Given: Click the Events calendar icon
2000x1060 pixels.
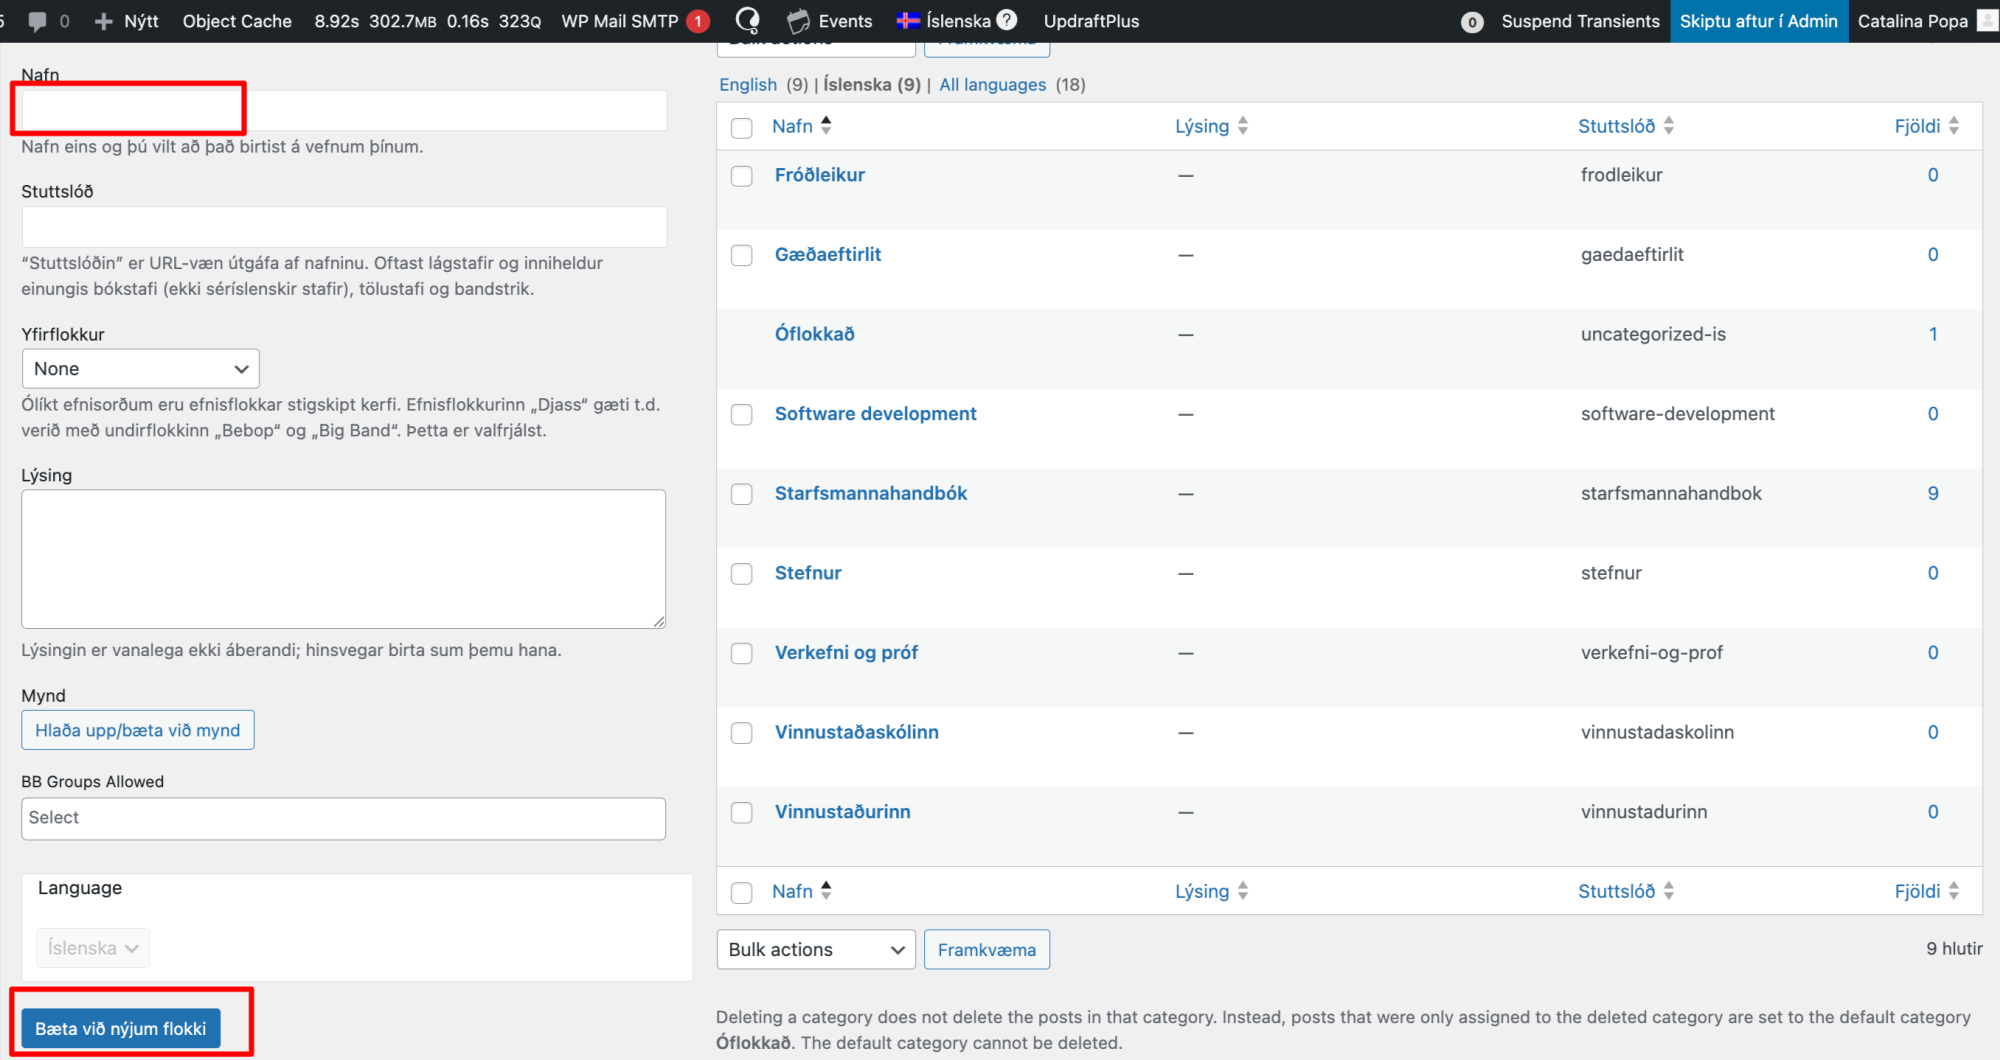Looking at the screenshot, I should pyautogui.click(x=798, y=21).
